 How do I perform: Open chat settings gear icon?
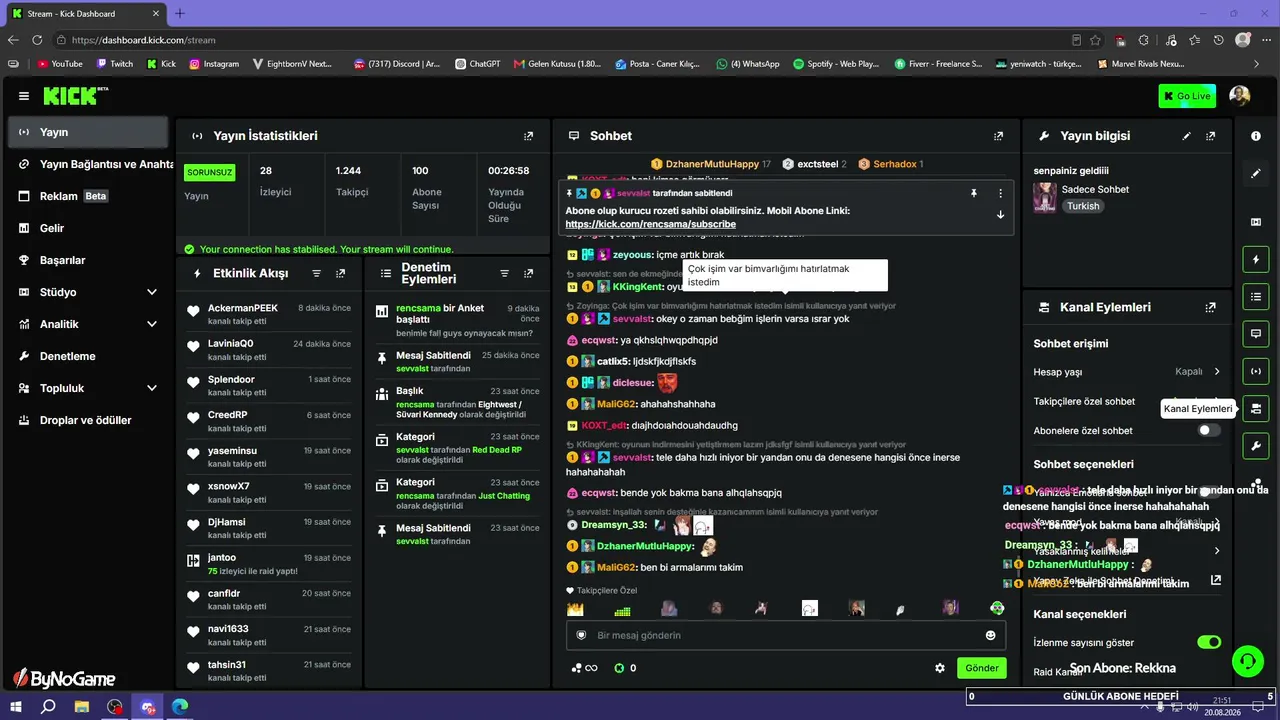(940, 668)
